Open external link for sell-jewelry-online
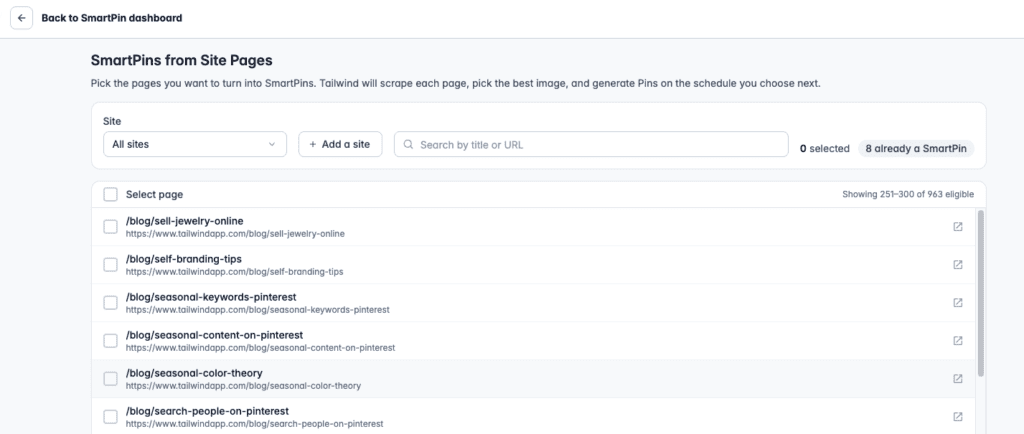 pyautogui.click(x=957, y=226)
